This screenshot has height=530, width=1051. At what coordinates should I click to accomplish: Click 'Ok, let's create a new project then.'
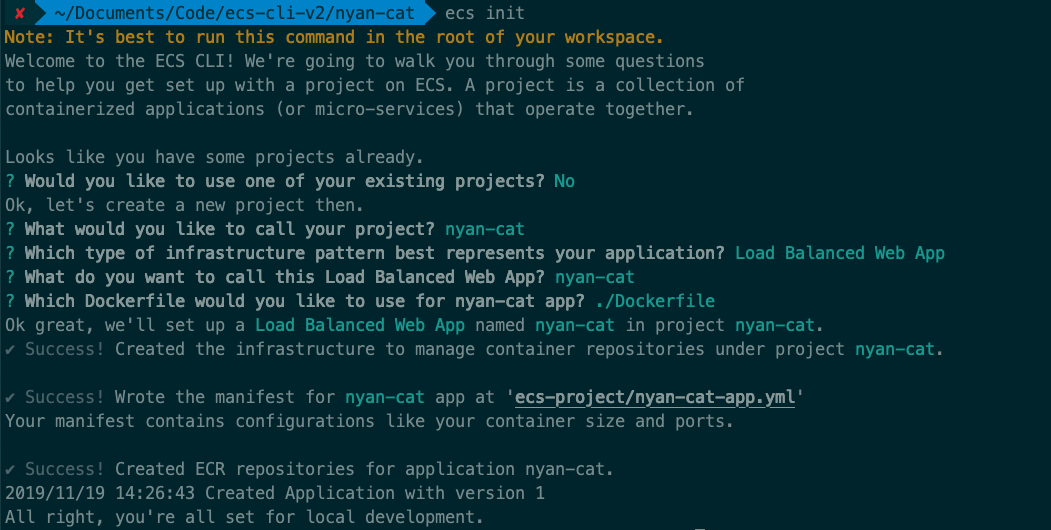click(x=184, y=205)
